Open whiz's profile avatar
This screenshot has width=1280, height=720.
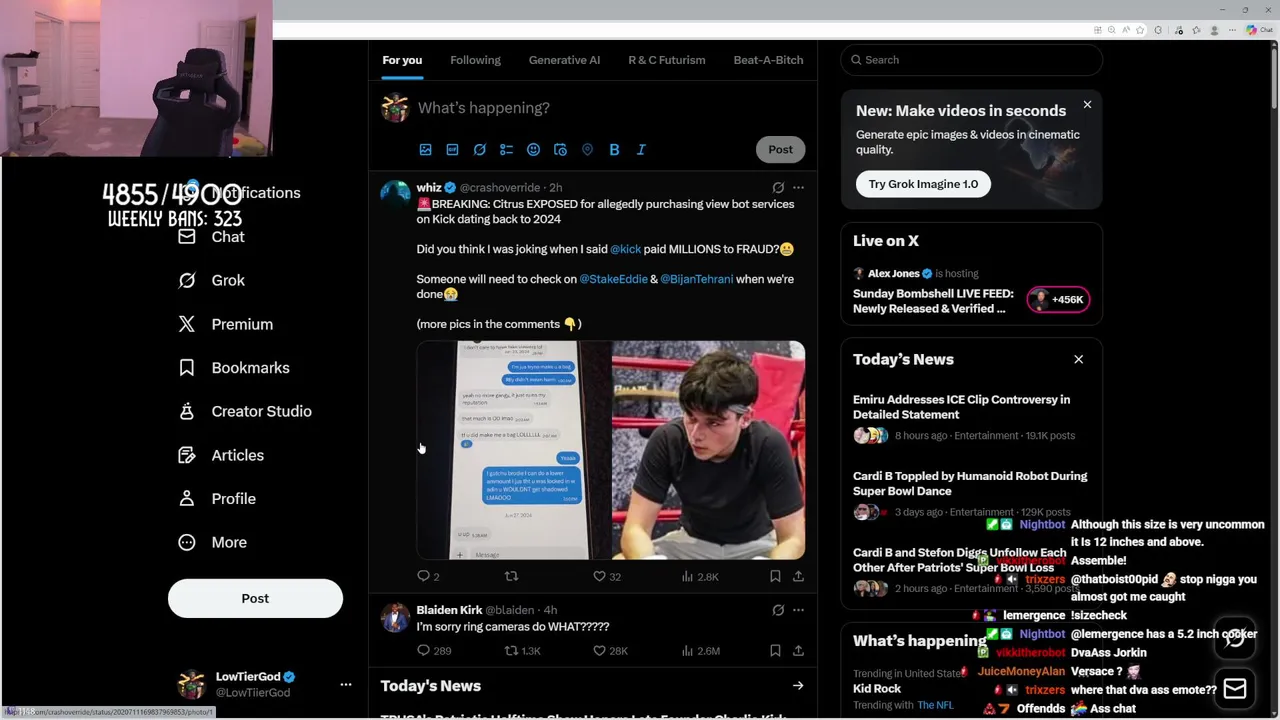(395, 193)
